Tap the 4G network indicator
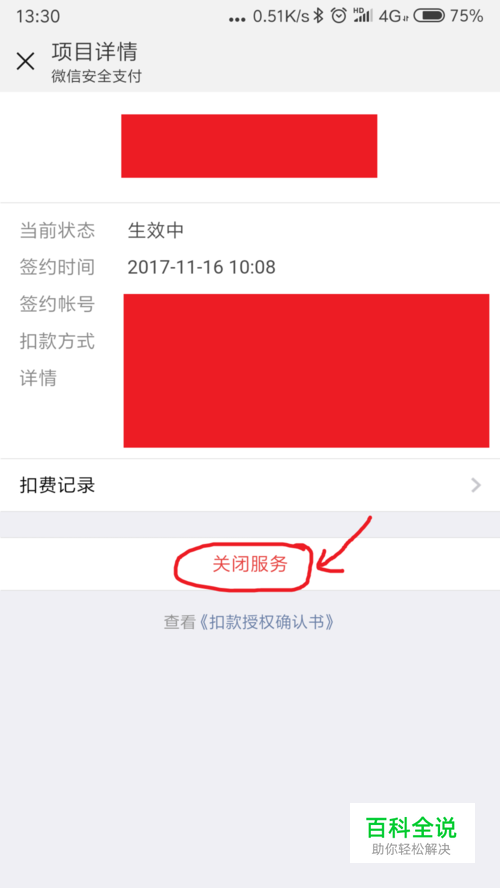 pos(394,16)
